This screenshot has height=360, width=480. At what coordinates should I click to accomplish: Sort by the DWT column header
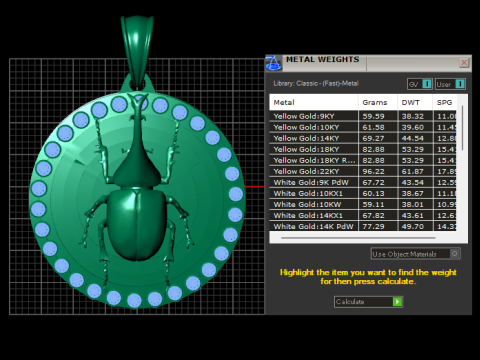coord(415,102)
